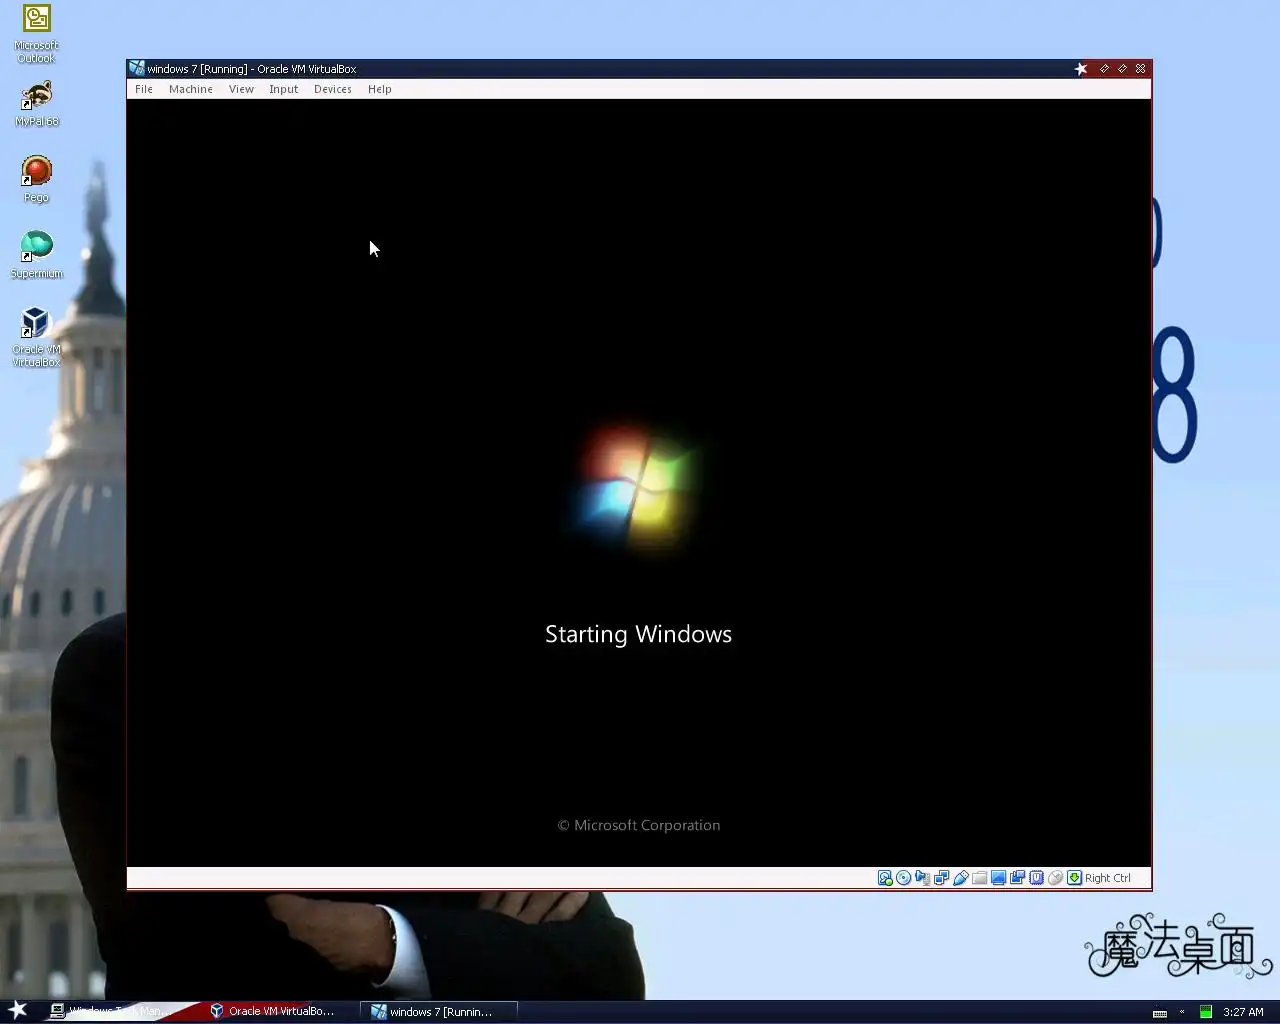Click the shared folders status icon

(980, 878)
